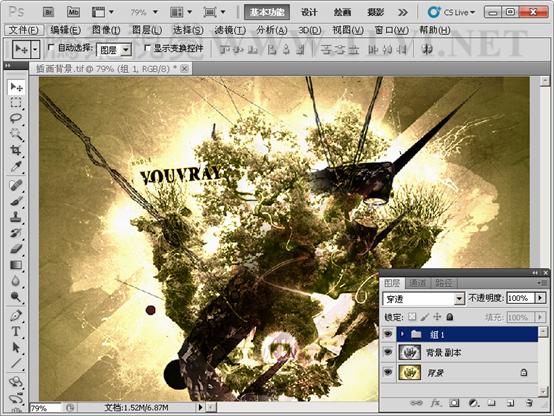Select the Type tool
The width and height of the screenshot is (554, 416).
[16, 331]
